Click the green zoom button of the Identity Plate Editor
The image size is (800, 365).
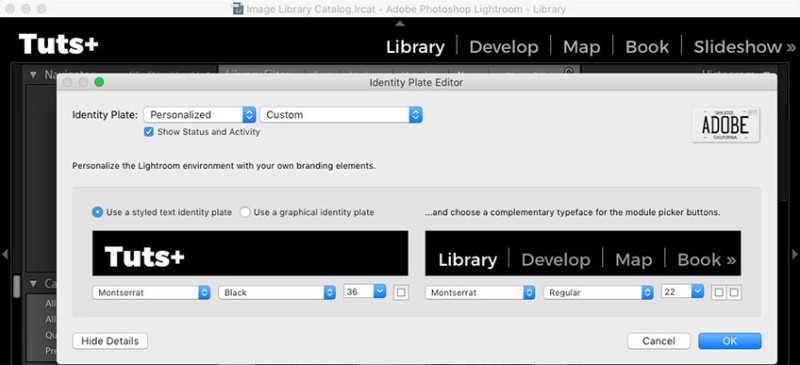click(x=99, y=82)
